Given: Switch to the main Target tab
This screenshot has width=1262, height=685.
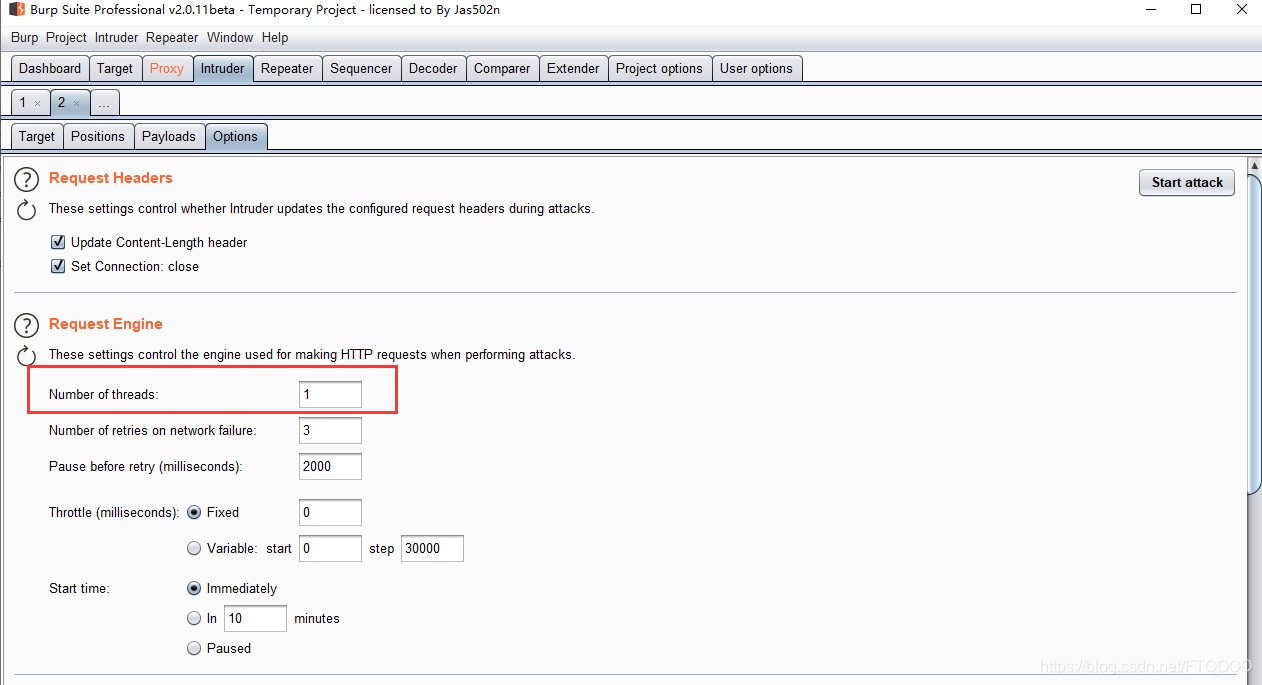Looking at the screenshot, I should [115, 68].
